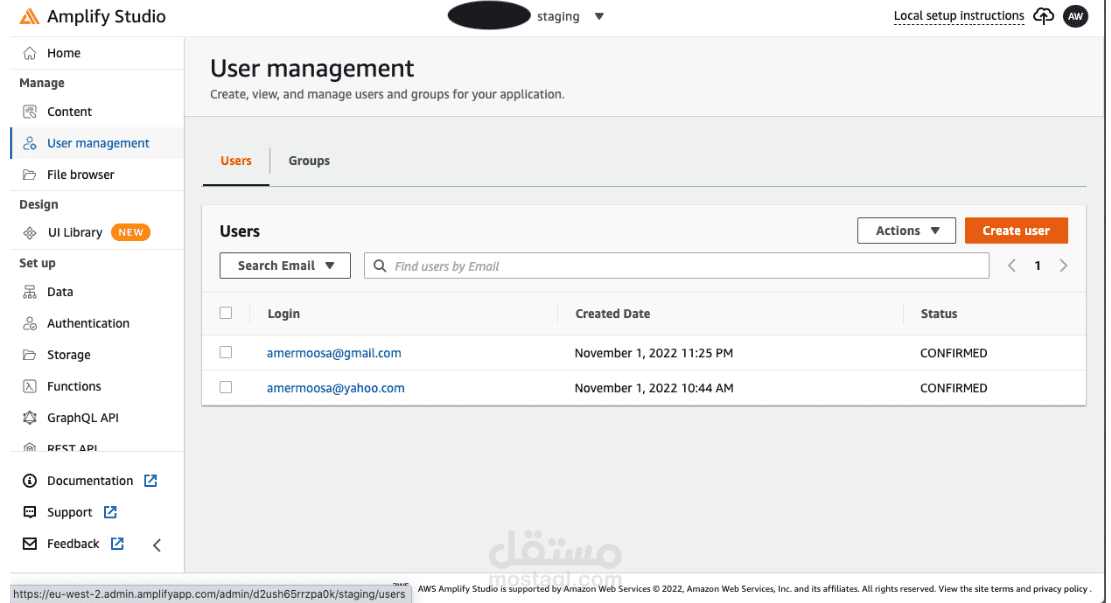Click the Authentication icon in sidebar
Viewport: 1111px width, 603px height.
(30, 324)
